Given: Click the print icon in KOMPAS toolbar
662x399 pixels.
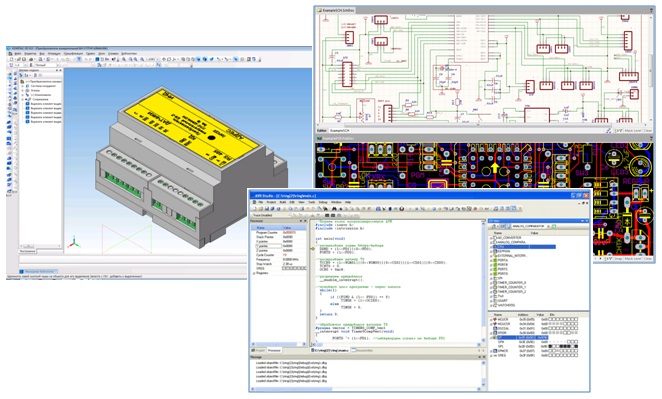Looking at the screenshot, I should pos(31,59).
